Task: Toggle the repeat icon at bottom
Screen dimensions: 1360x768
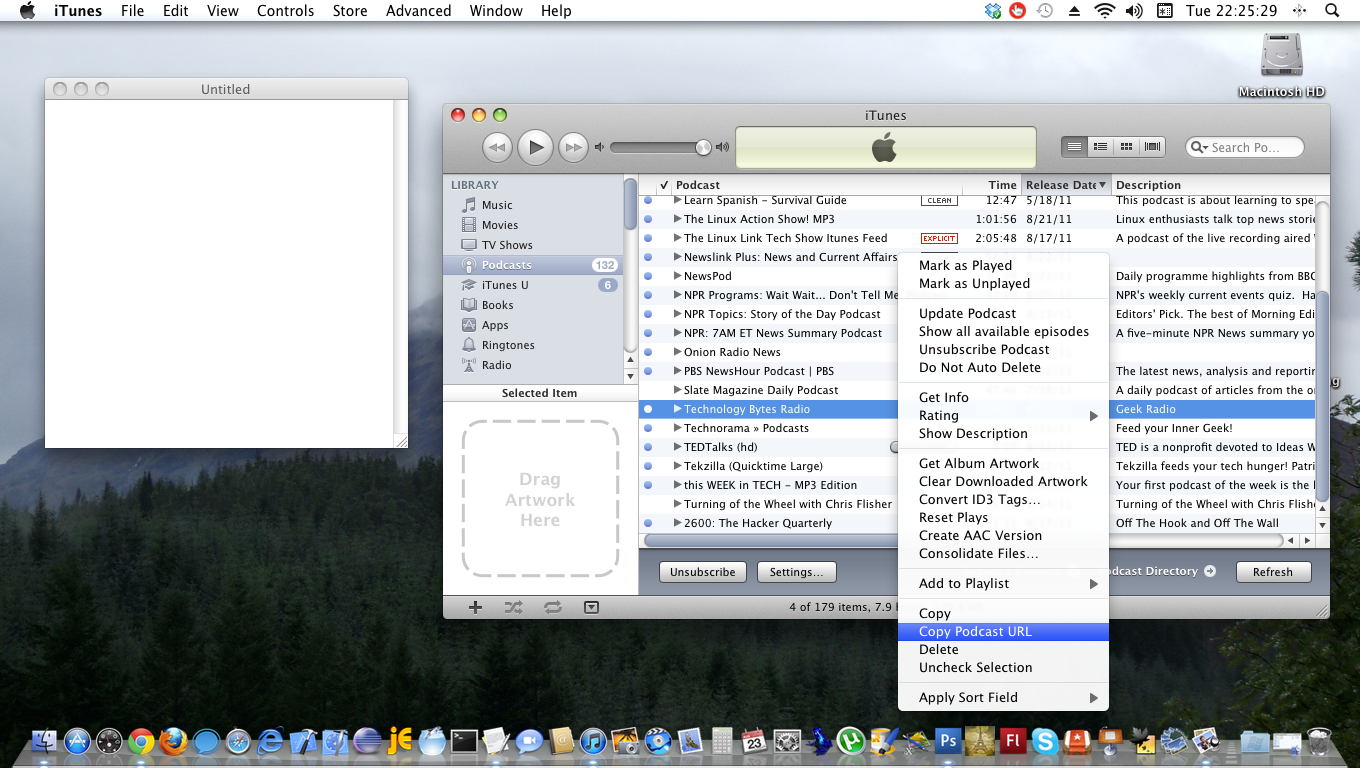Action: (552, 607)
